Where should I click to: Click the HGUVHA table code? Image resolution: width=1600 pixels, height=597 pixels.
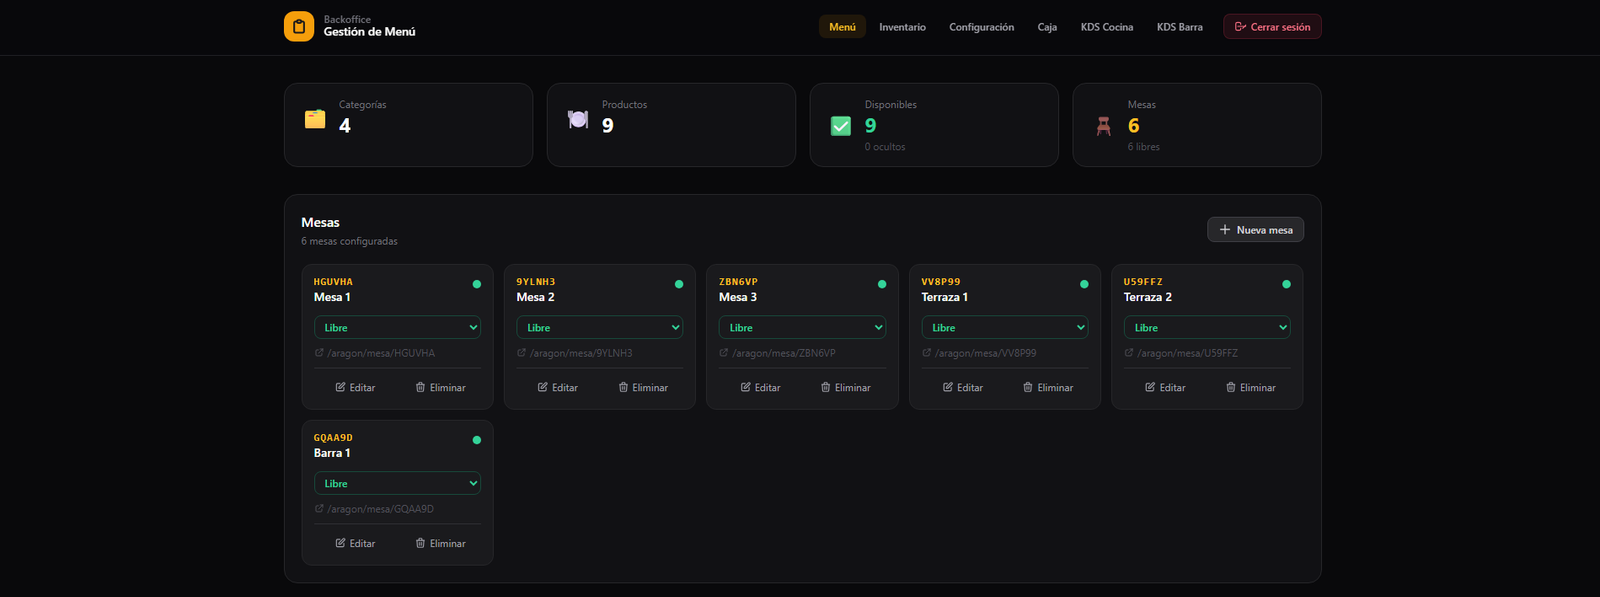tap(333, 282)
